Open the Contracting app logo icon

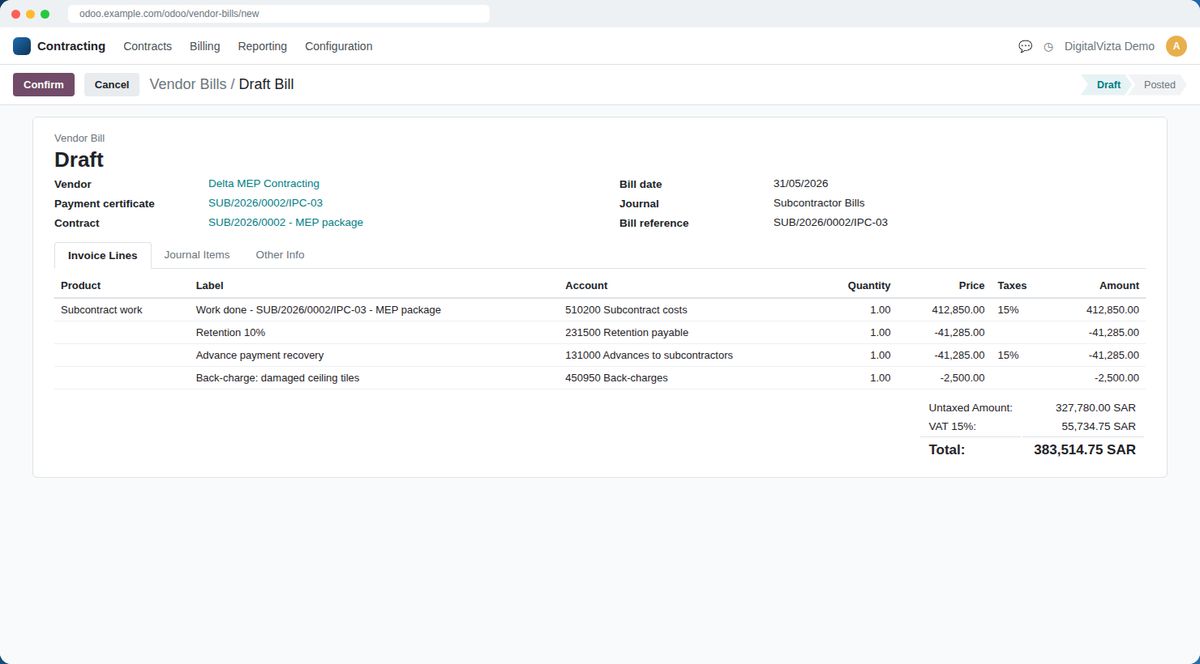pos(22,46)
